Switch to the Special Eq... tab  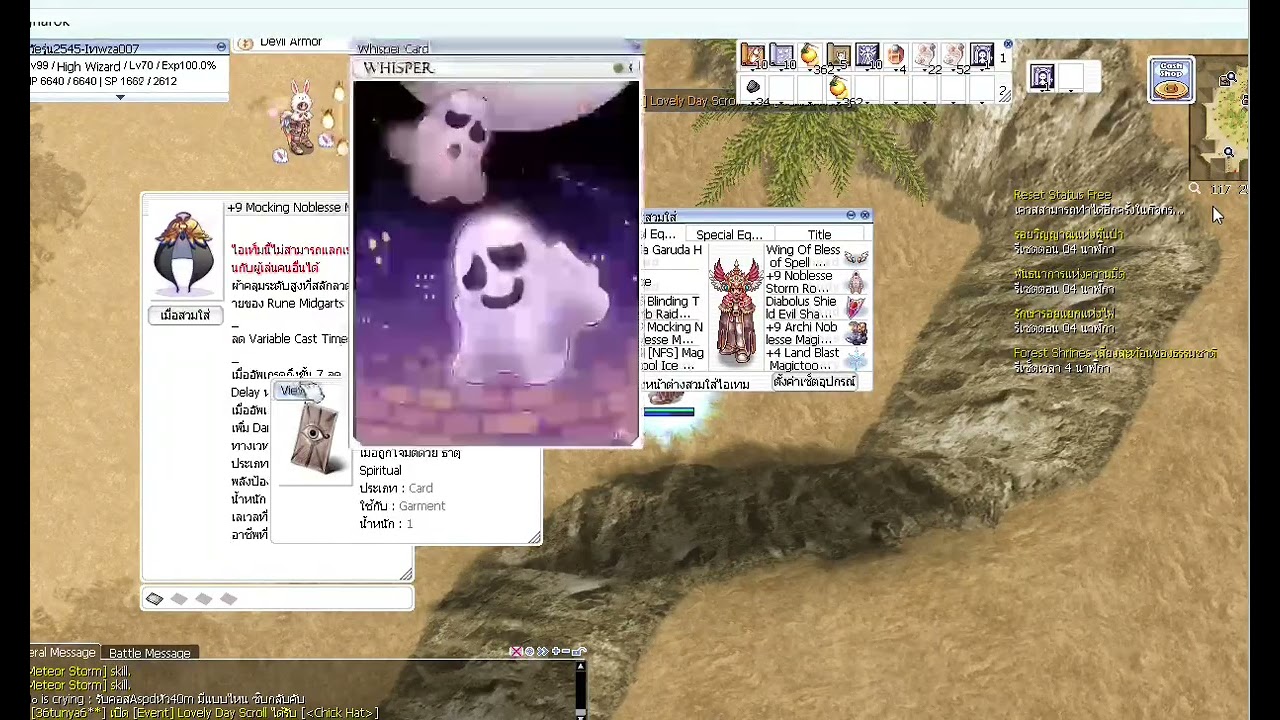click(729, 235)
